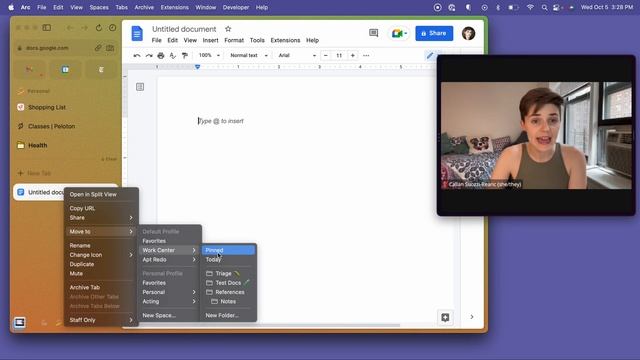Select the Paint format tool
The width and height of the screenshot is (640, 360).
point(185,56)
